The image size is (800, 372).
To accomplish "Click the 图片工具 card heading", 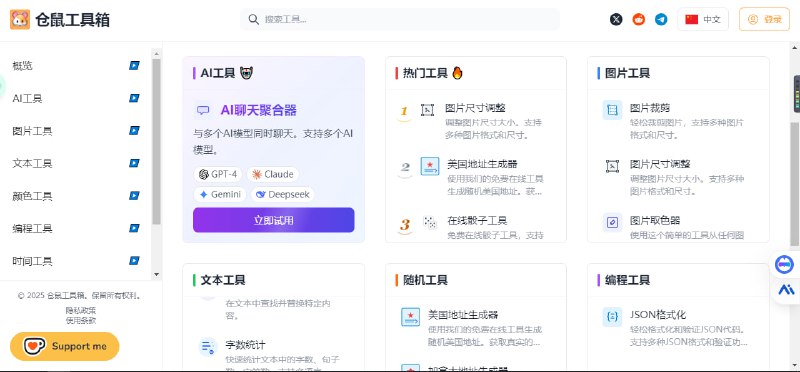I will 628,73.
